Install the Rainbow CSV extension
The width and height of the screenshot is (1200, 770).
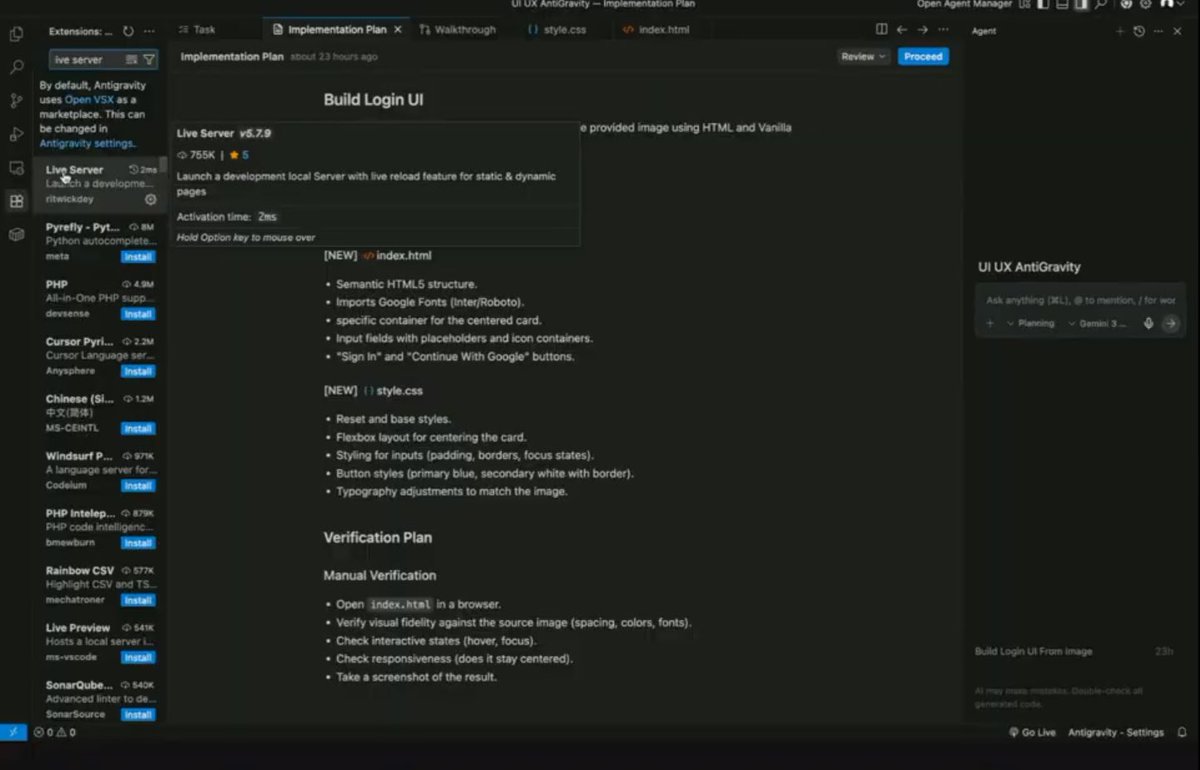coord(138,601)
